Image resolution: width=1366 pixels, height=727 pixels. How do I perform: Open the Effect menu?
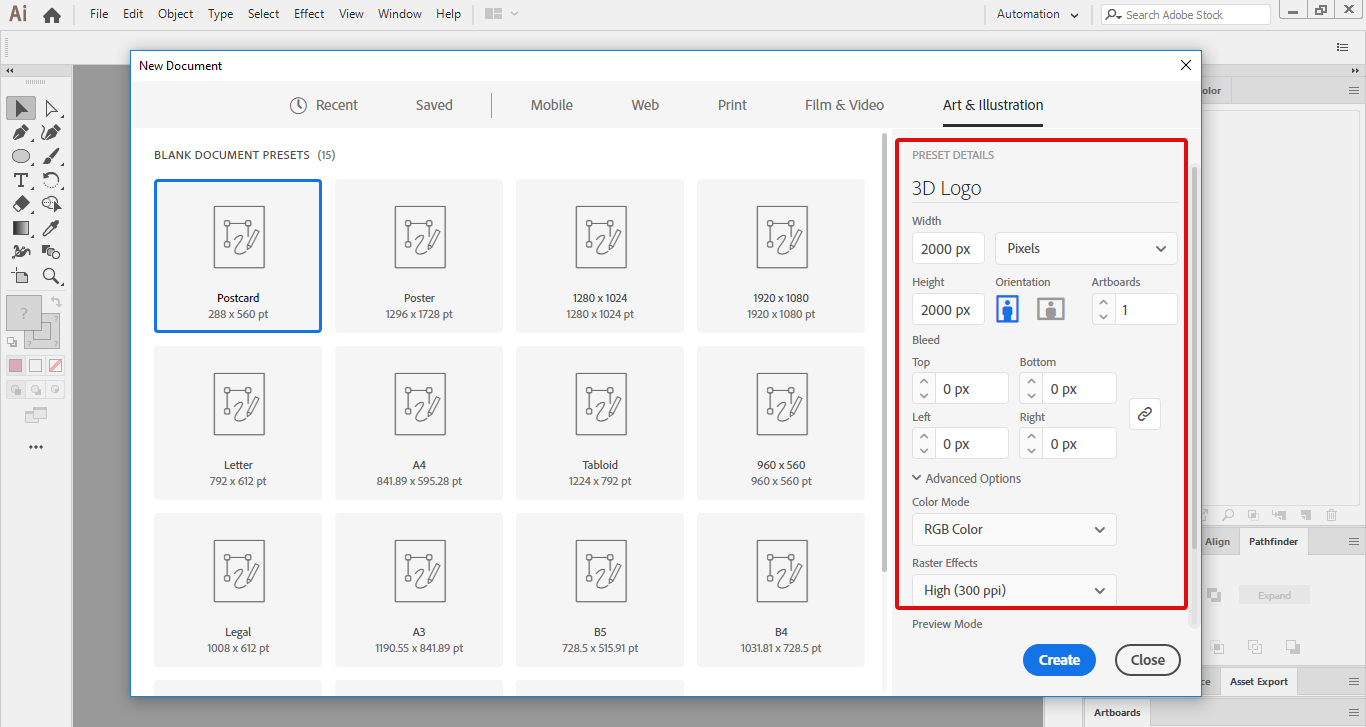(309, 14)
